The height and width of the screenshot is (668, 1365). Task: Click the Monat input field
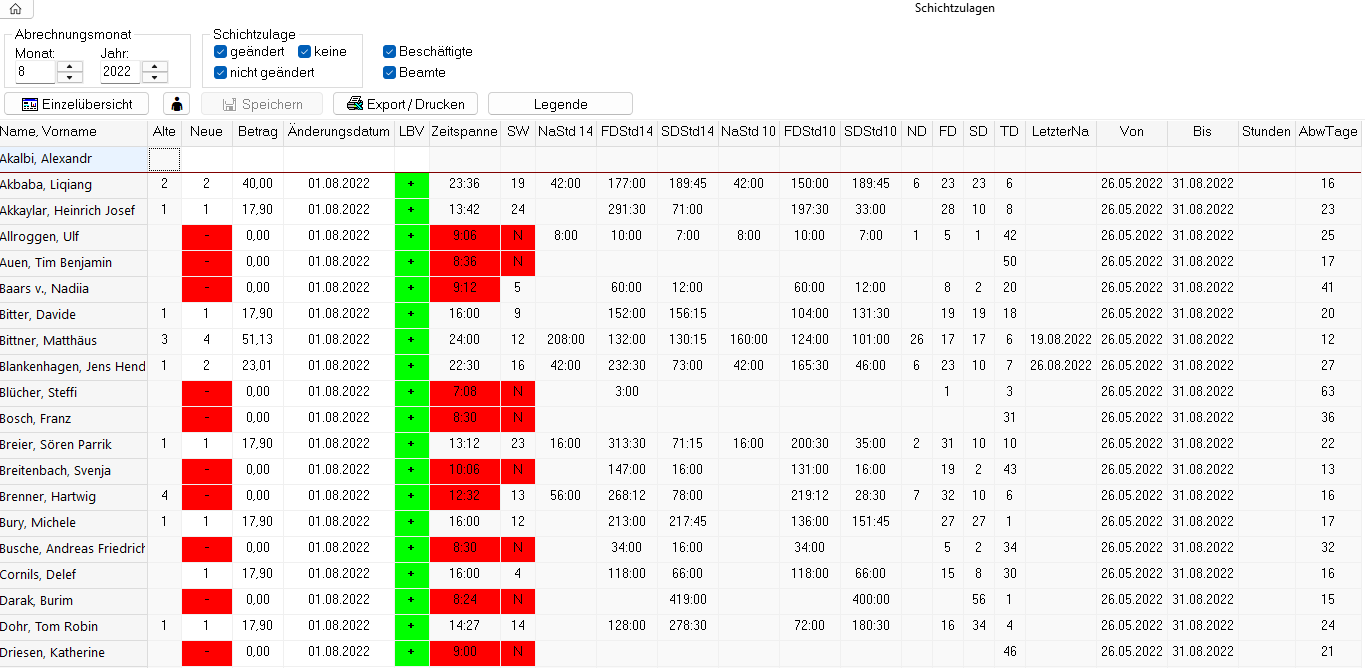(x=35, y=72)
